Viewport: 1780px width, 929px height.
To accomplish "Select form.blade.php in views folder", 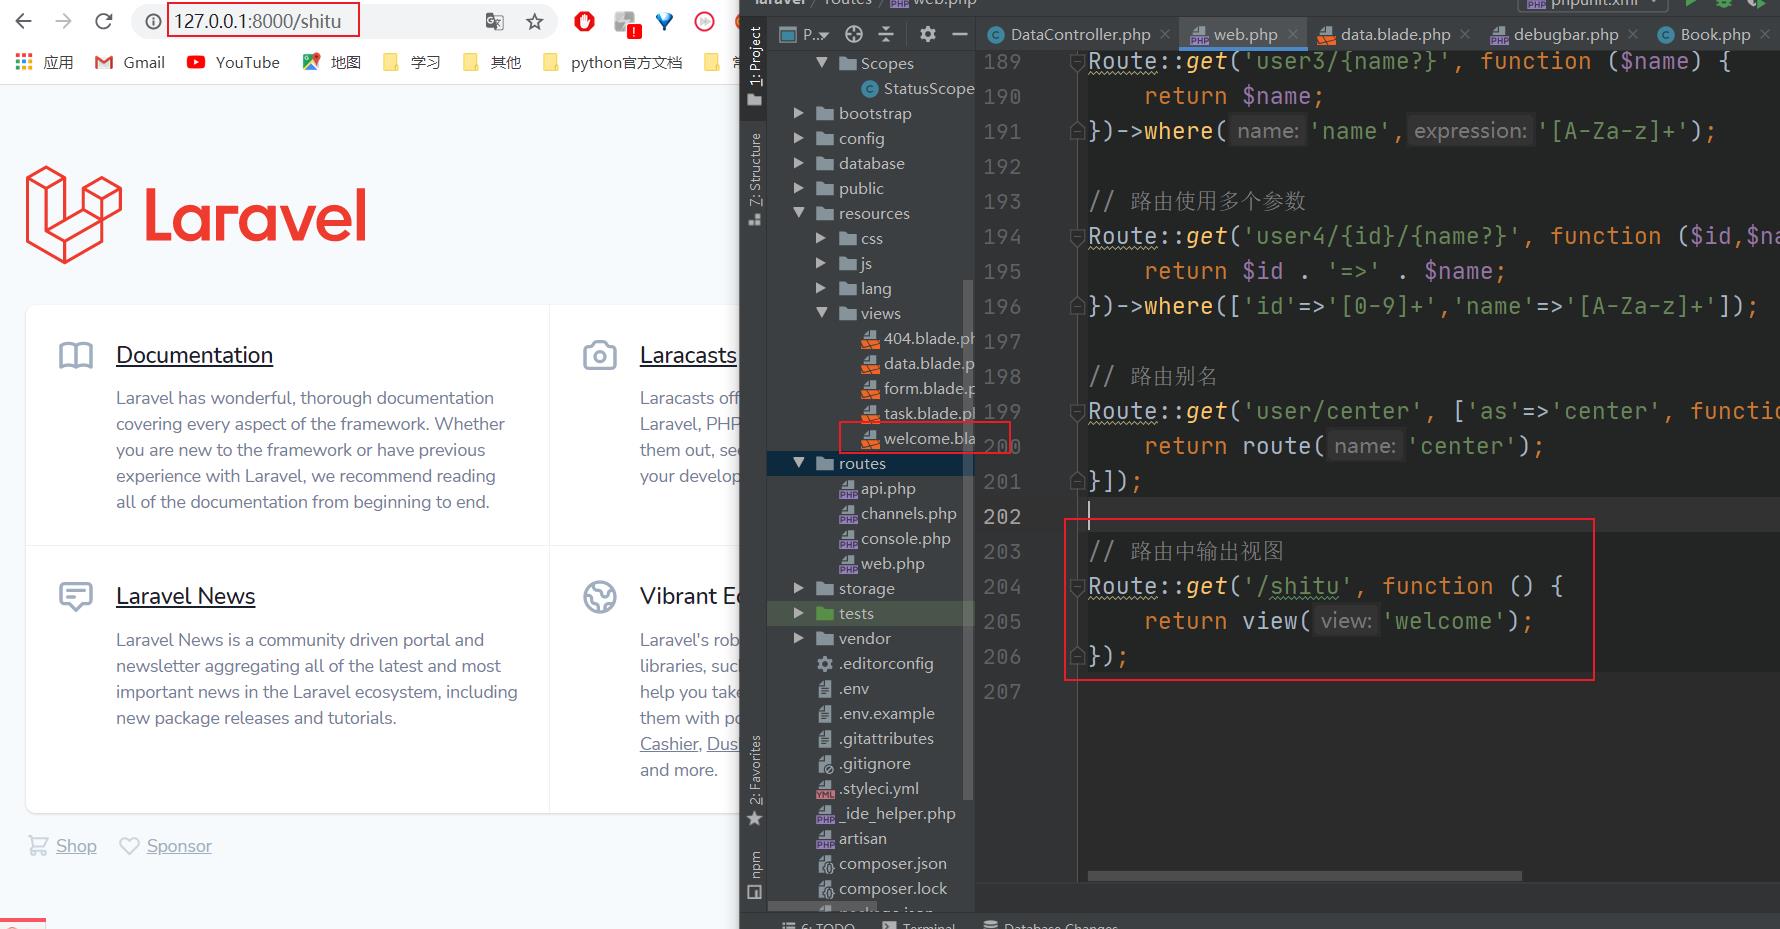I will pyautogui.click(x=917, y=388).
